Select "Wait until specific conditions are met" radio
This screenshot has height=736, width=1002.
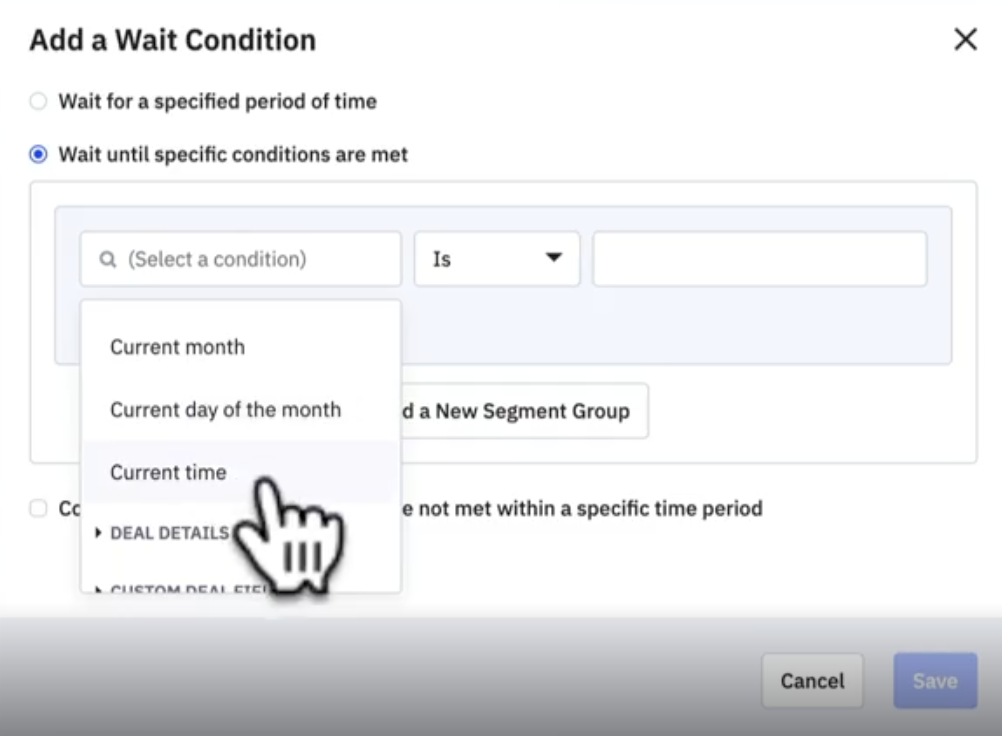coord(38,155)
